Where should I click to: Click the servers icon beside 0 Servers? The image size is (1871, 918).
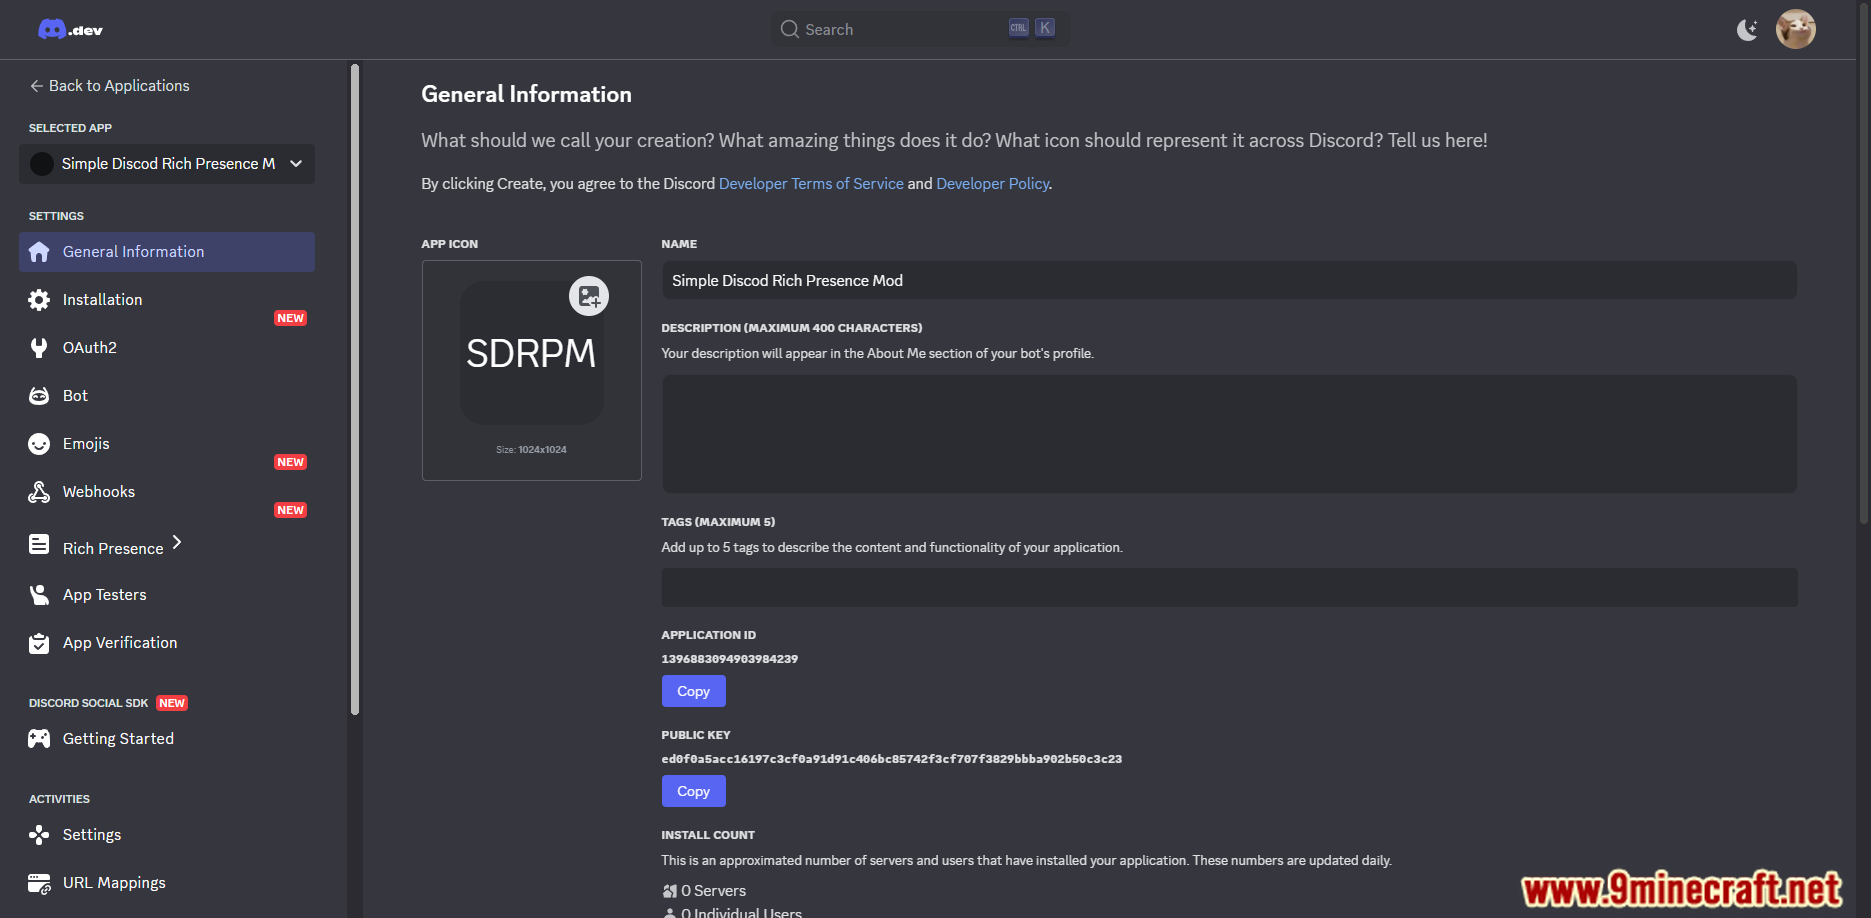click(x=669, y=891)
